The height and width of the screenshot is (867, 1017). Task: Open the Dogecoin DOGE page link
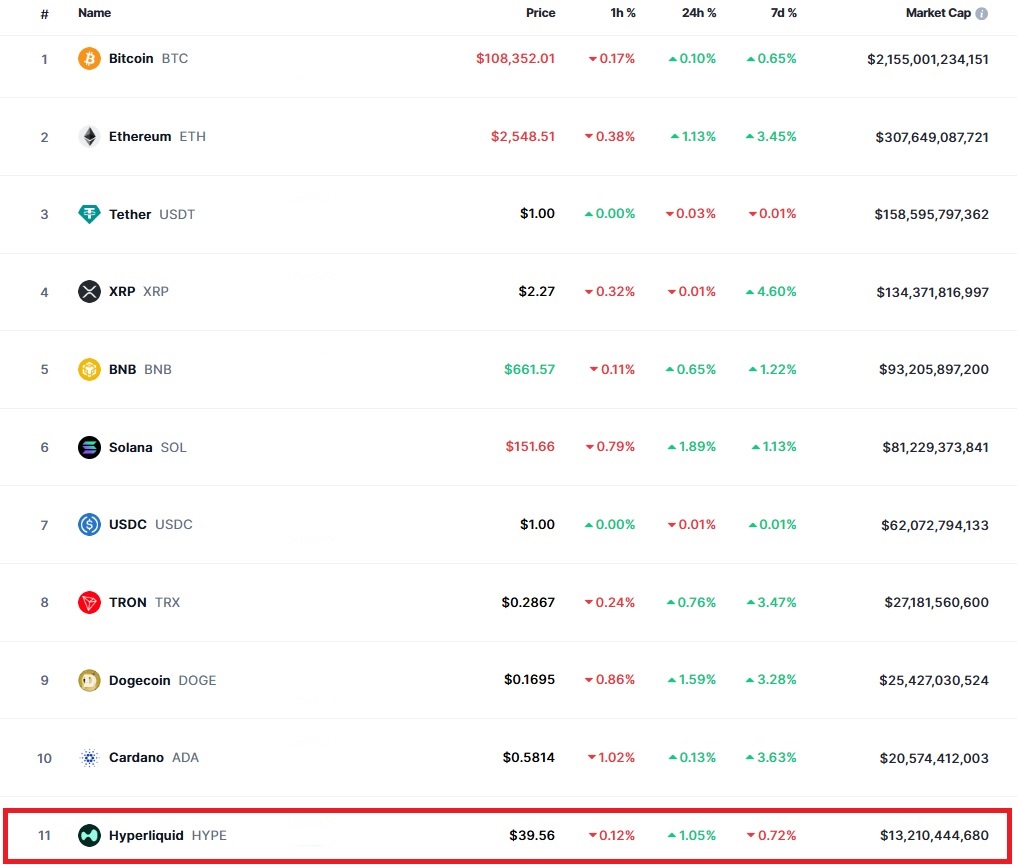tap(162, 680)
